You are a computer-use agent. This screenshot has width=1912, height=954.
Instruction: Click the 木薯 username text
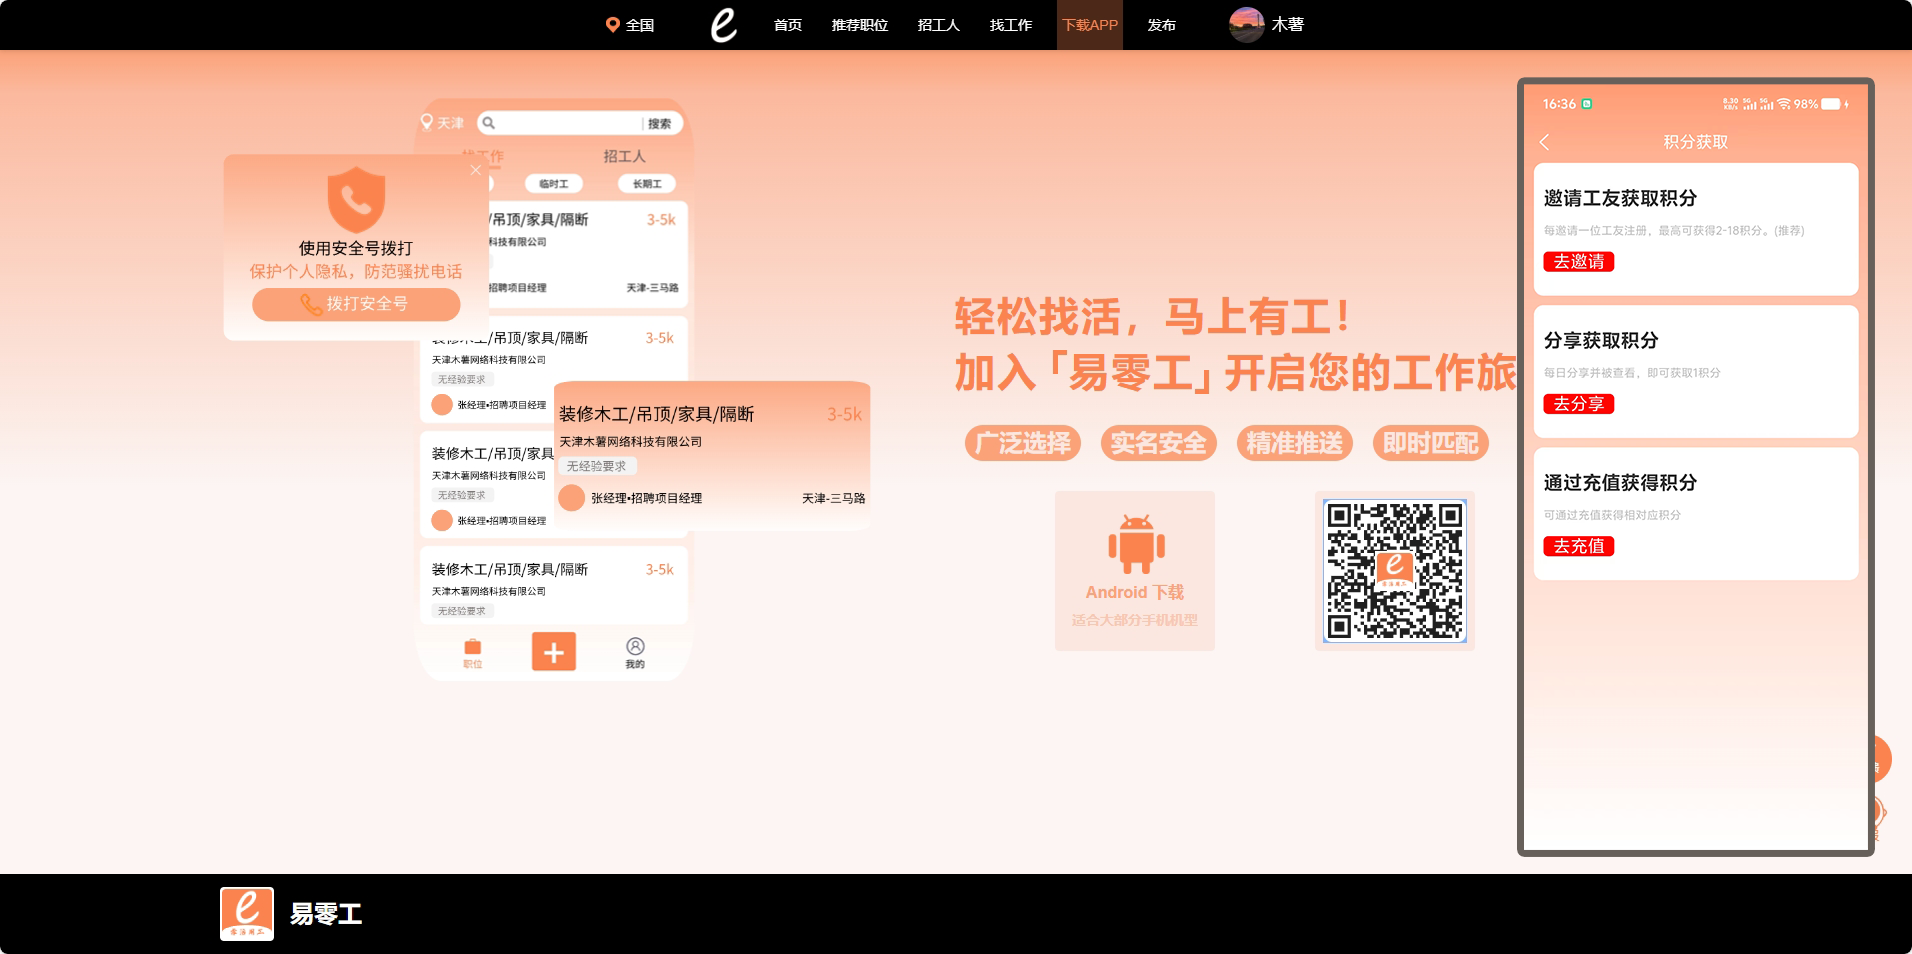point(1288,24)
